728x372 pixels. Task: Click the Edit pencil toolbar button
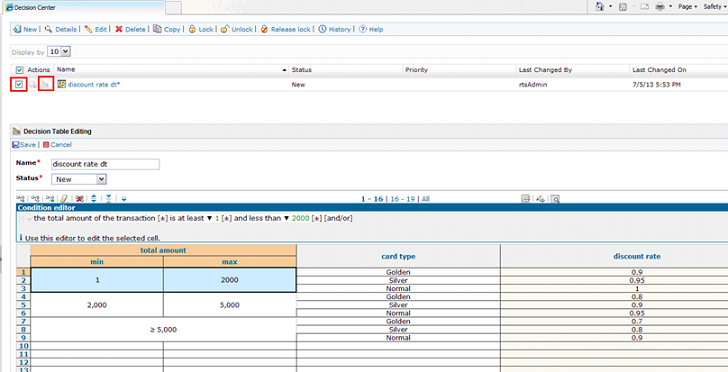click(x=96, y=29)
